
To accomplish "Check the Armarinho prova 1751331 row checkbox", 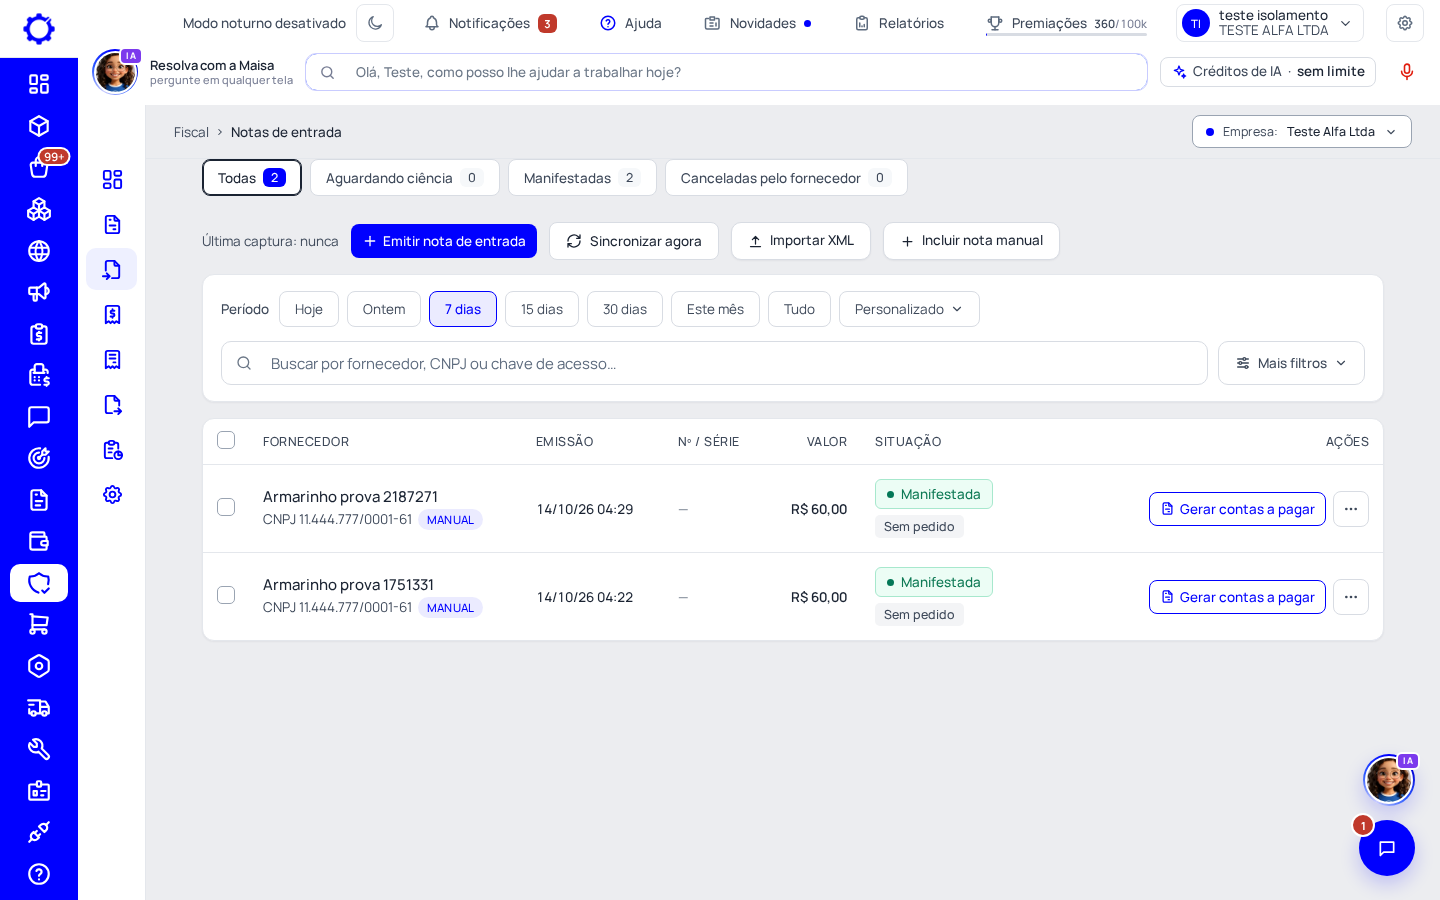I will click(x=226, y=595).
